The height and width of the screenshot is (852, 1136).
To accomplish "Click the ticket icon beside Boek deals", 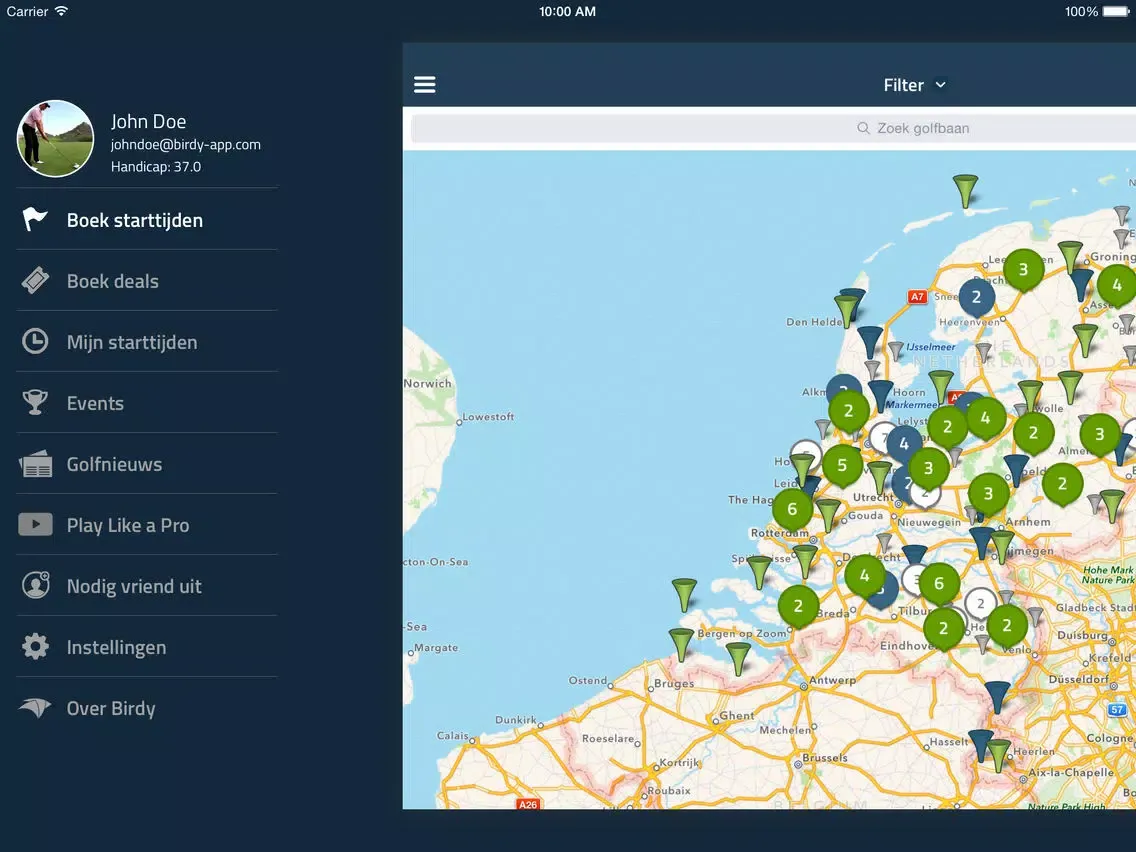I will (x=35, y=280).
